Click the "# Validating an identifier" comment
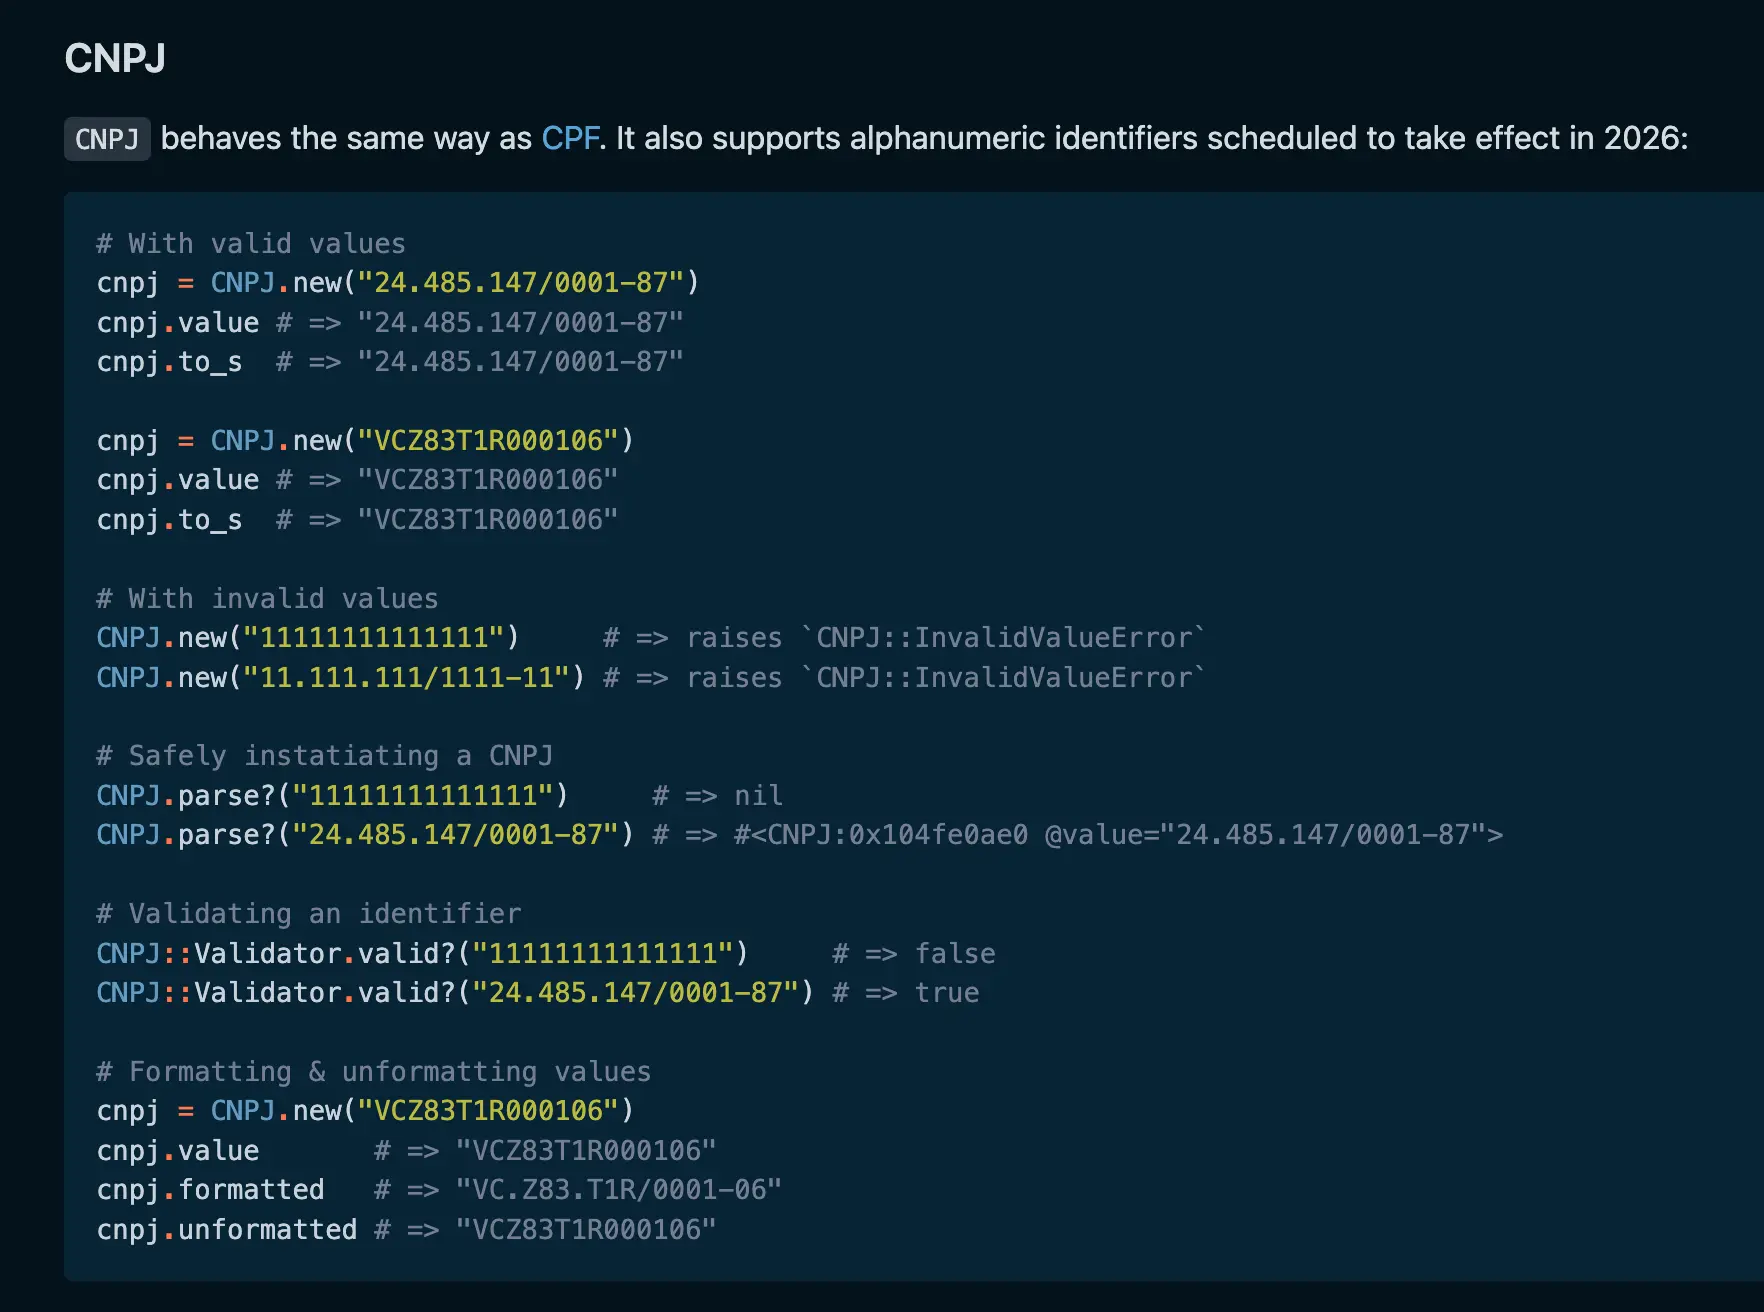1764x1312 pixels. pyautogui.click(x=308, y=914)
